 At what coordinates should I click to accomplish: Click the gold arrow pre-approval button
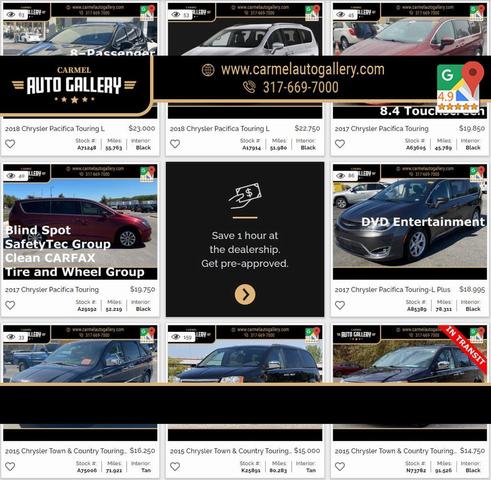(x=245, y=294)
